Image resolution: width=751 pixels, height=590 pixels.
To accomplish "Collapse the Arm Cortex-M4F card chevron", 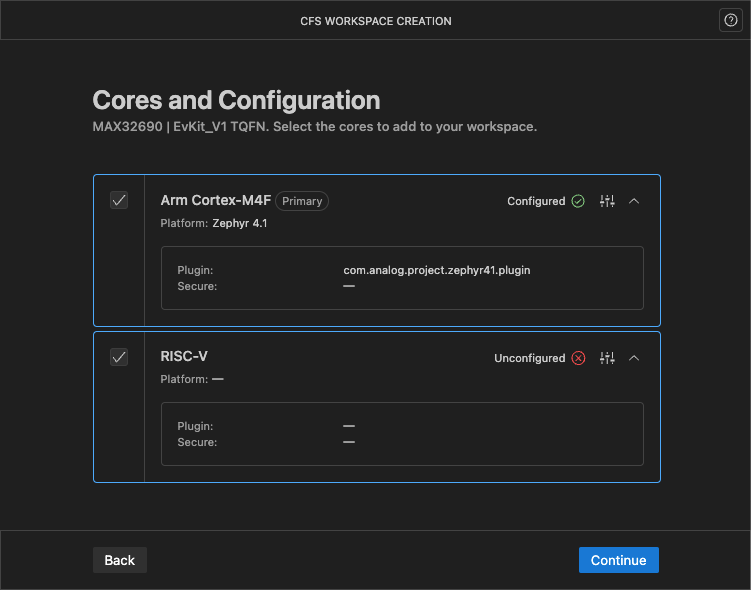I will [634, 201].
